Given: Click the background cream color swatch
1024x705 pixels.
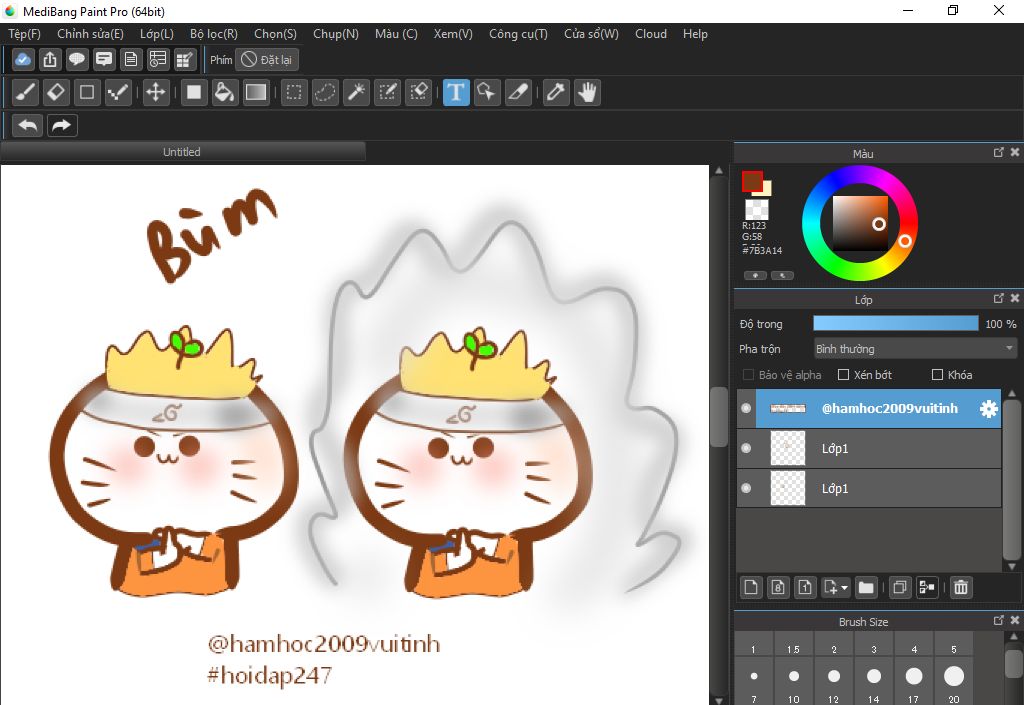Looking at the screenshot, I should coord(767,189).
